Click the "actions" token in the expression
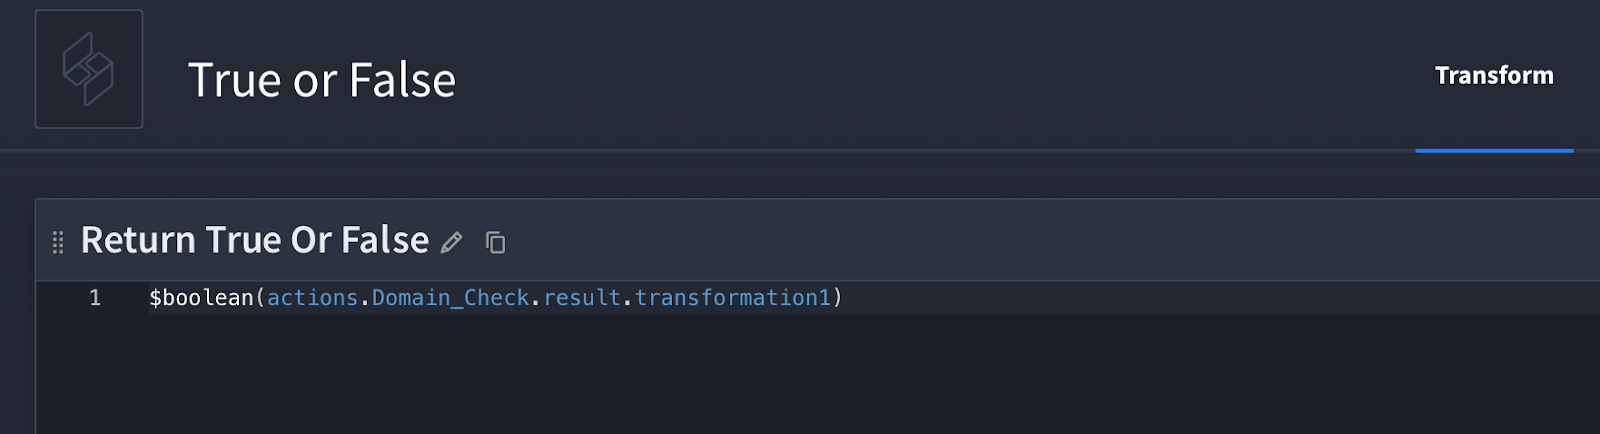Screen dimensions: 1600x434 pyautogui.click(x=312, y=298)
